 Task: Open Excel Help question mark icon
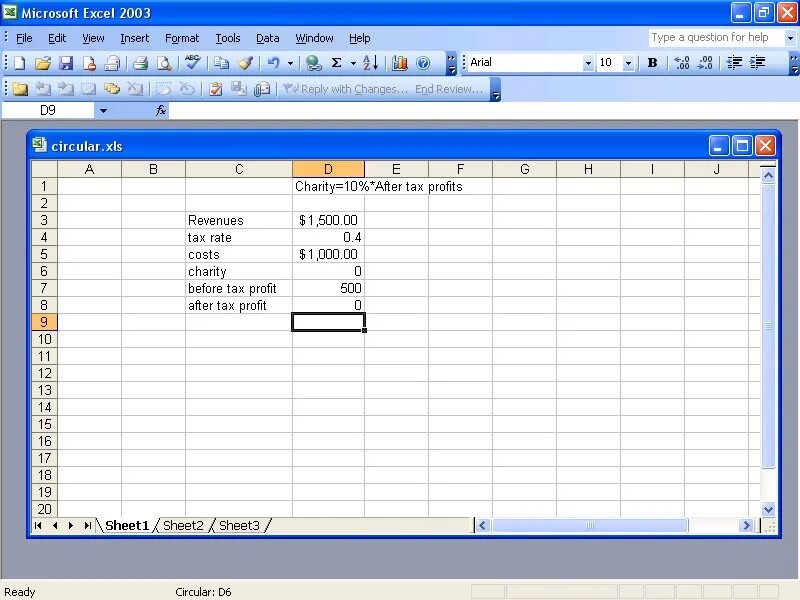click(x=423, y=63)
